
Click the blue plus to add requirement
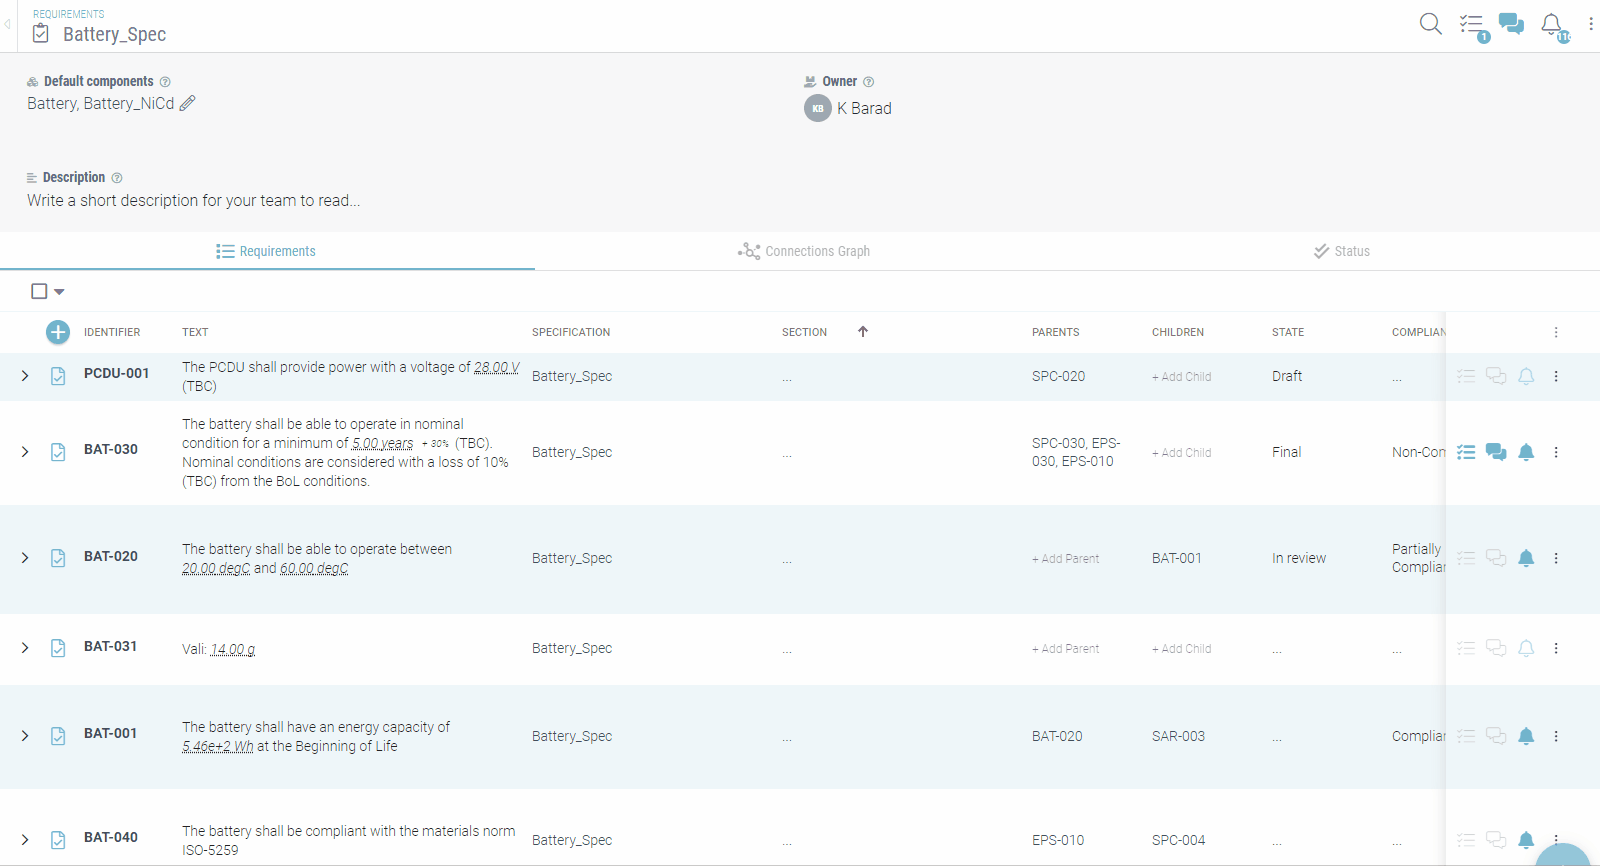click(58, 332)
